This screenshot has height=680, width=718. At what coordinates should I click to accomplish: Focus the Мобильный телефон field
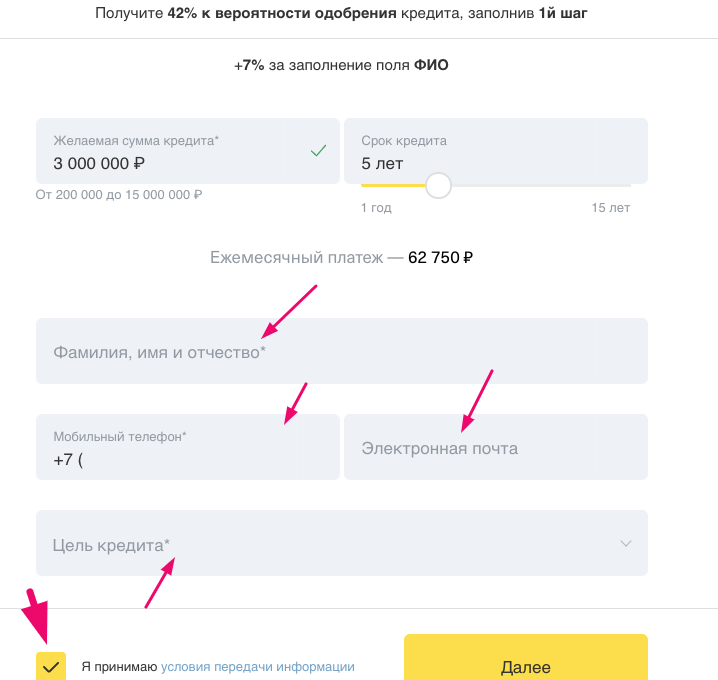coord(188,447)
